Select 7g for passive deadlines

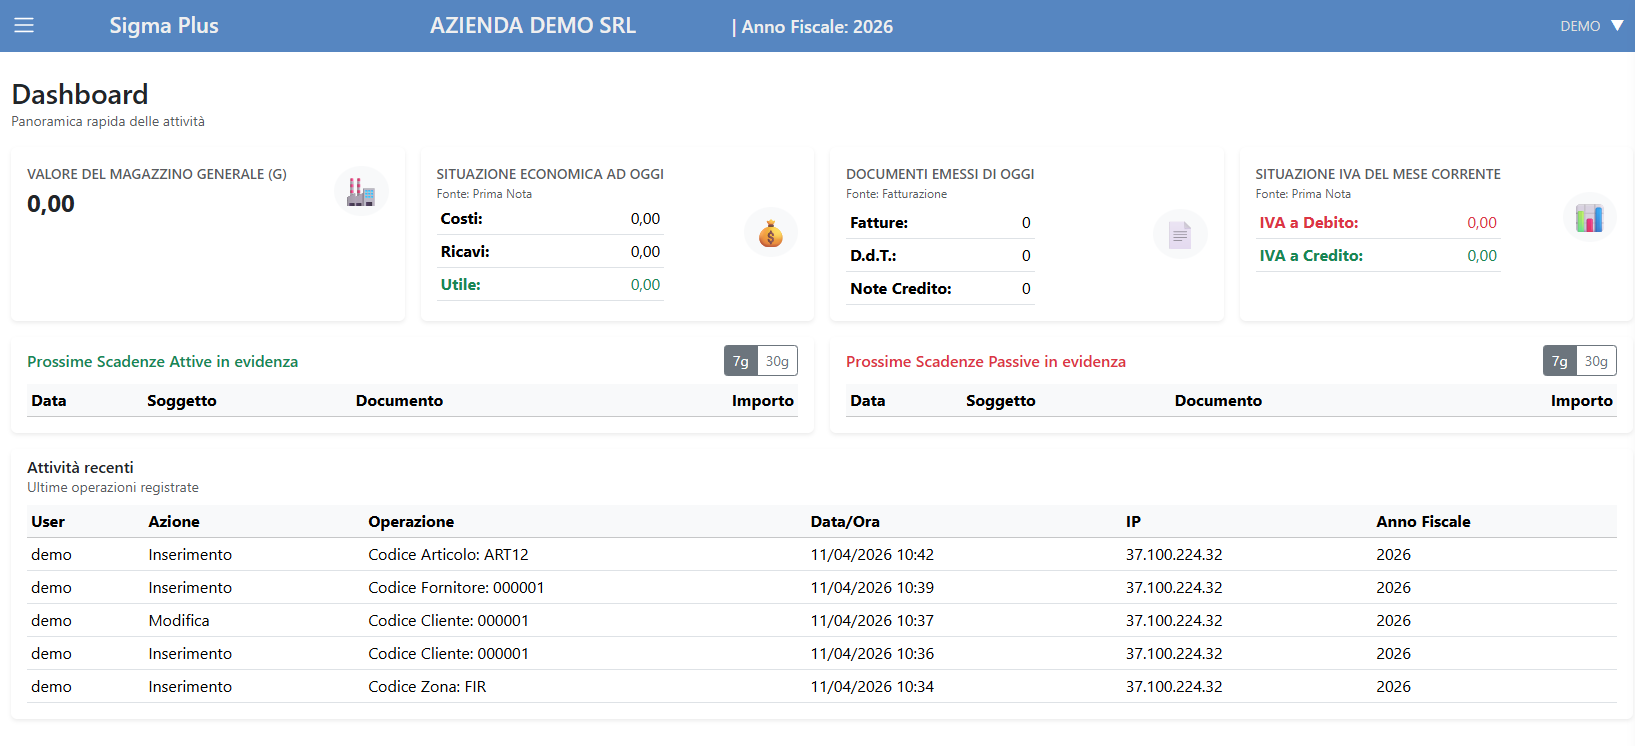pos(1559,361)
